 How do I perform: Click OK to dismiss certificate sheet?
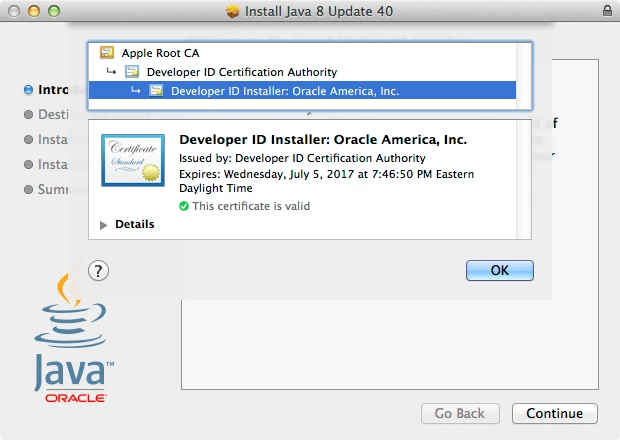click(x=500, y=270)
